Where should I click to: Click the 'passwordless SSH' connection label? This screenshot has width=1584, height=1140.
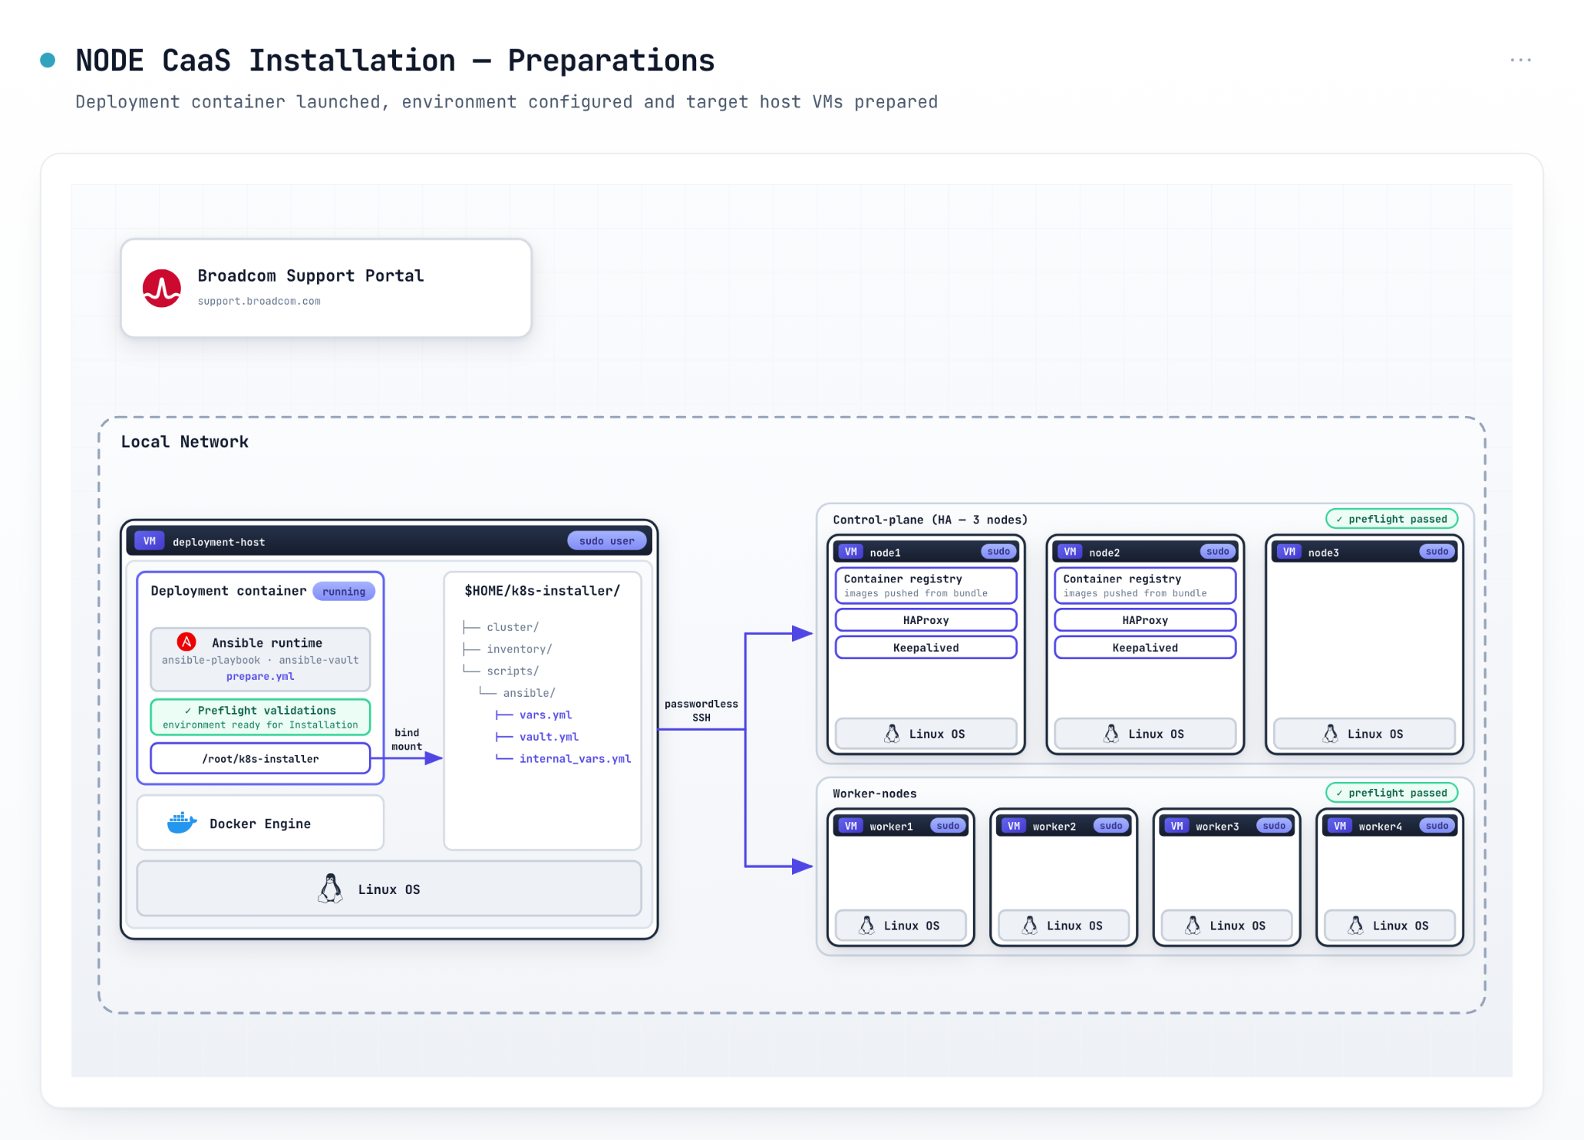pos(701,711)
